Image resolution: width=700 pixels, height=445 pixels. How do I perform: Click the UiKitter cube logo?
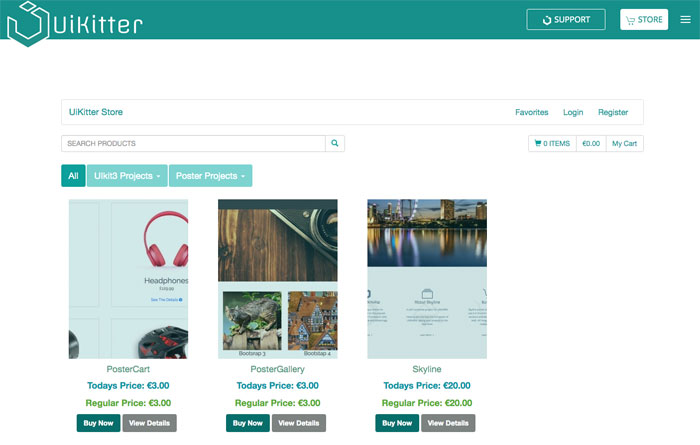tap(28, 22)
